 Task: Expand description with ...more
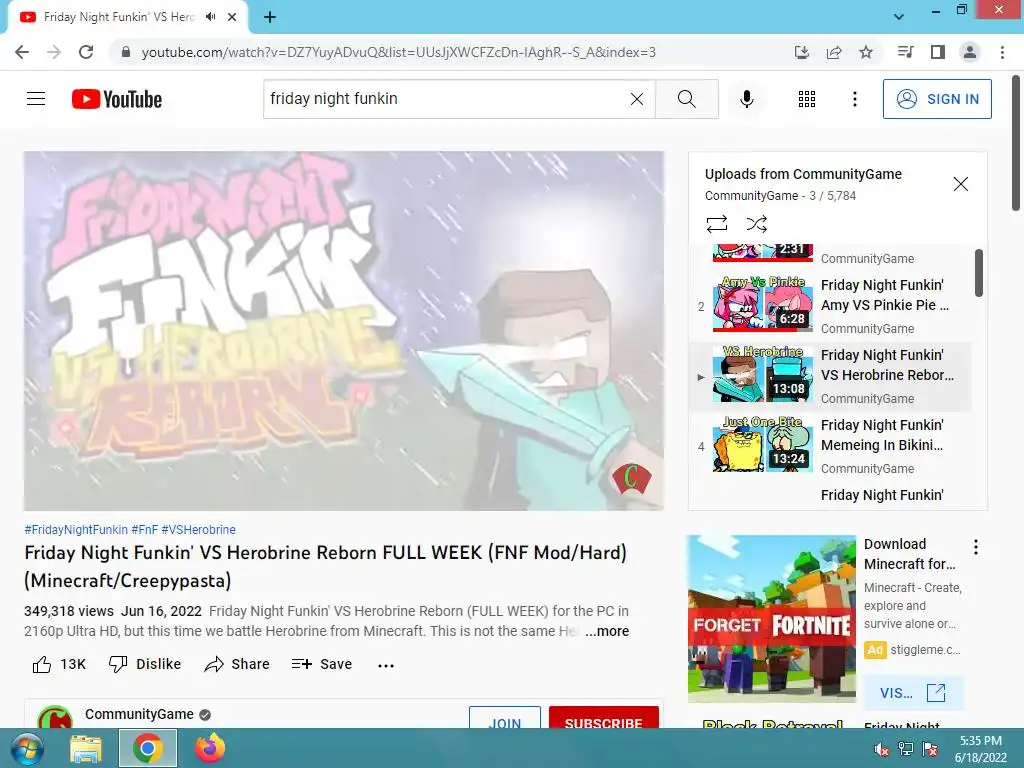pos(607,631)
